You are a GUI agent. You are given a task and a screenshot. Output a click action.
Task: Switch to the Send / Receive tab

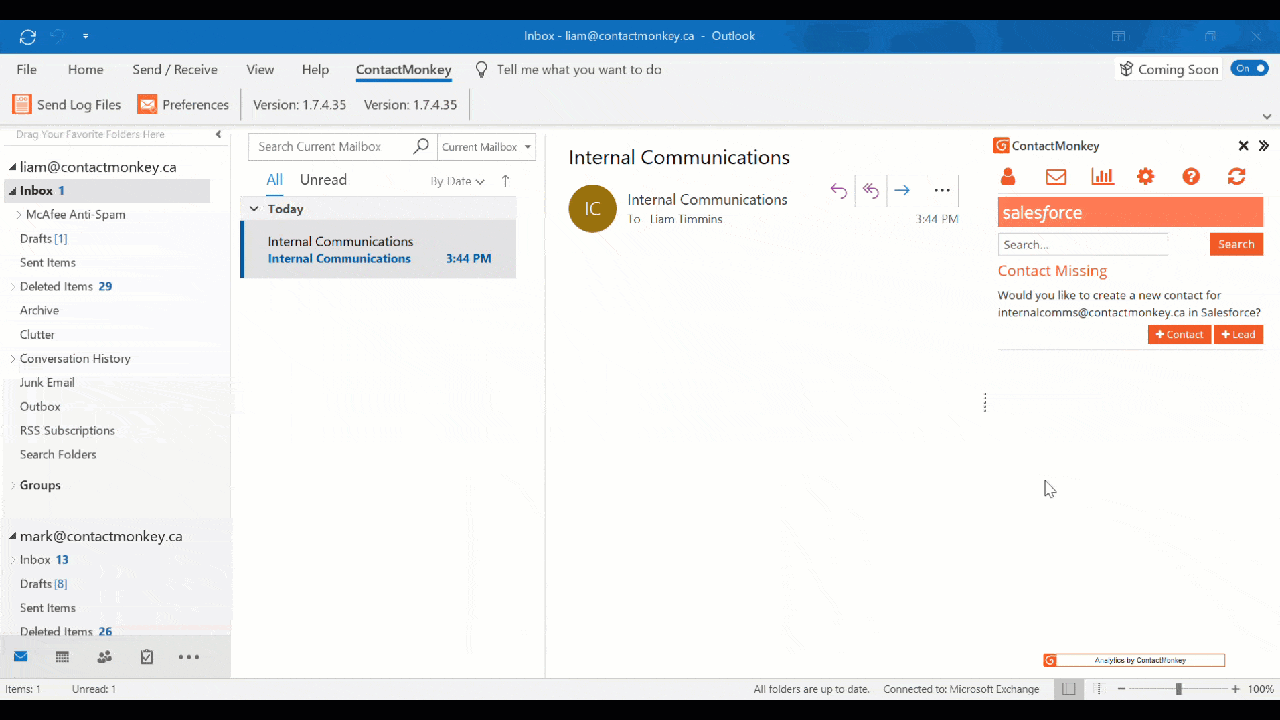(175, 70)
